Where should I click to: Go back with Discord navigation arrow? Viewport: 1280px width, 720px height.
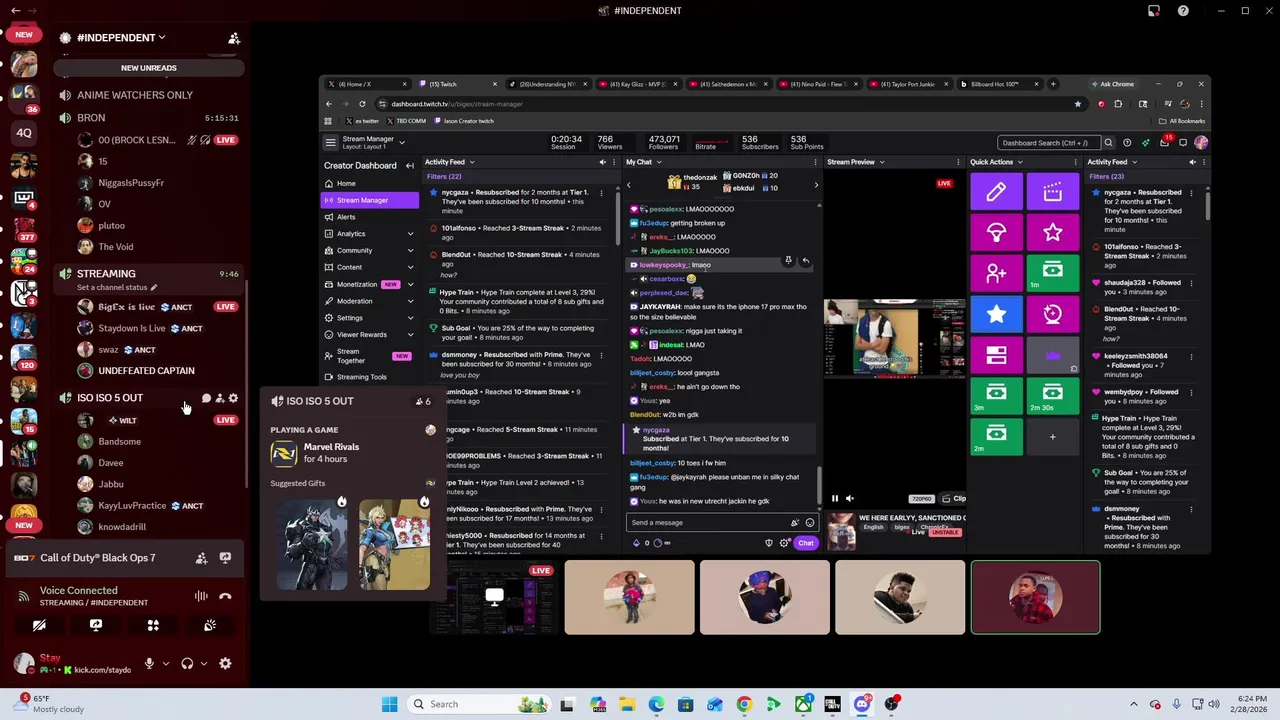[x=15, y=11]
